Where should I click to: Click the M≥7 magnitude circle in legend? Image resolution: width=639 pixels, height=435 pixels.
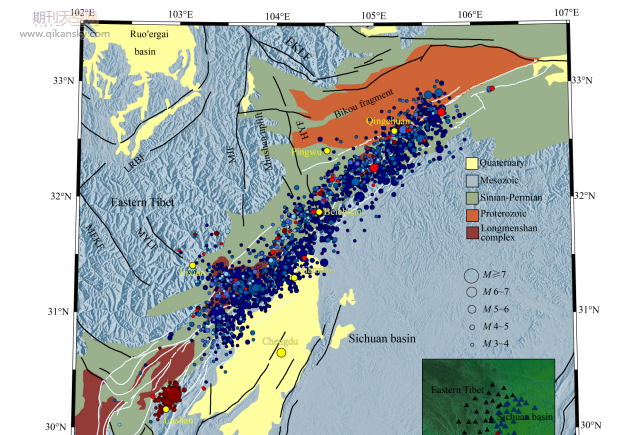click(471, 273)
